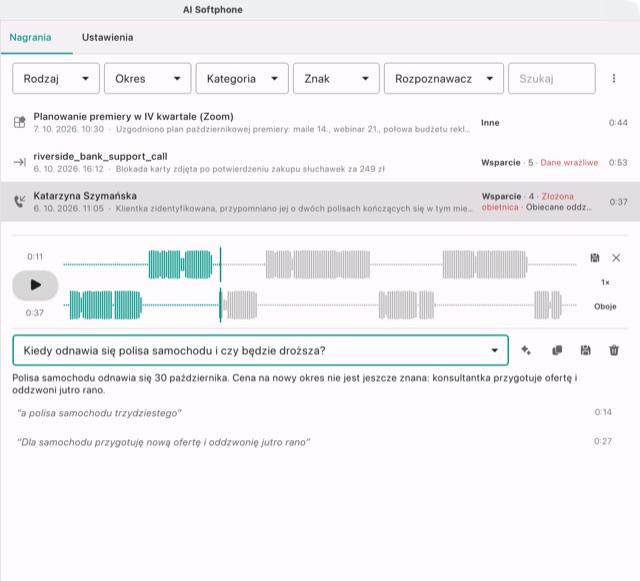Save audio with the player's floppy icon
Screen dimensions: 640x581
[595, 258]
